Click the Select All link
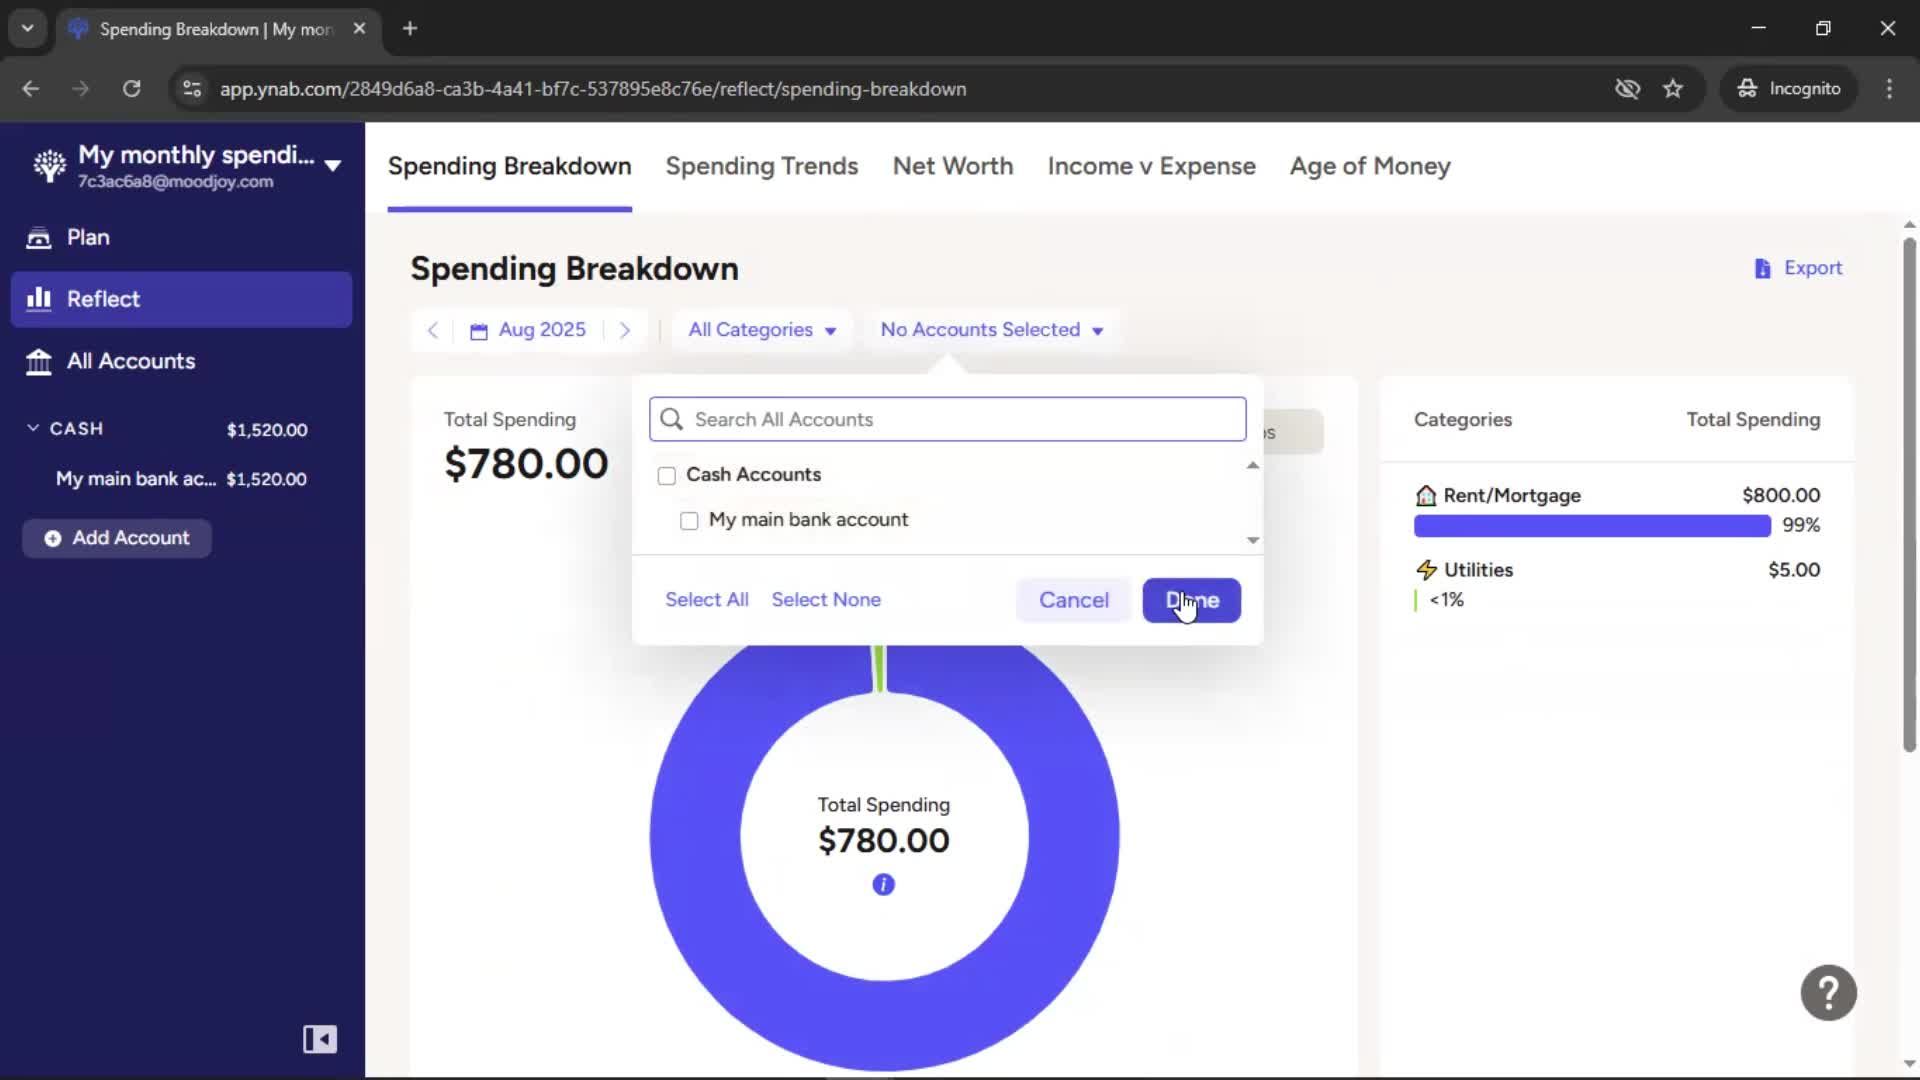 point(707,600)
